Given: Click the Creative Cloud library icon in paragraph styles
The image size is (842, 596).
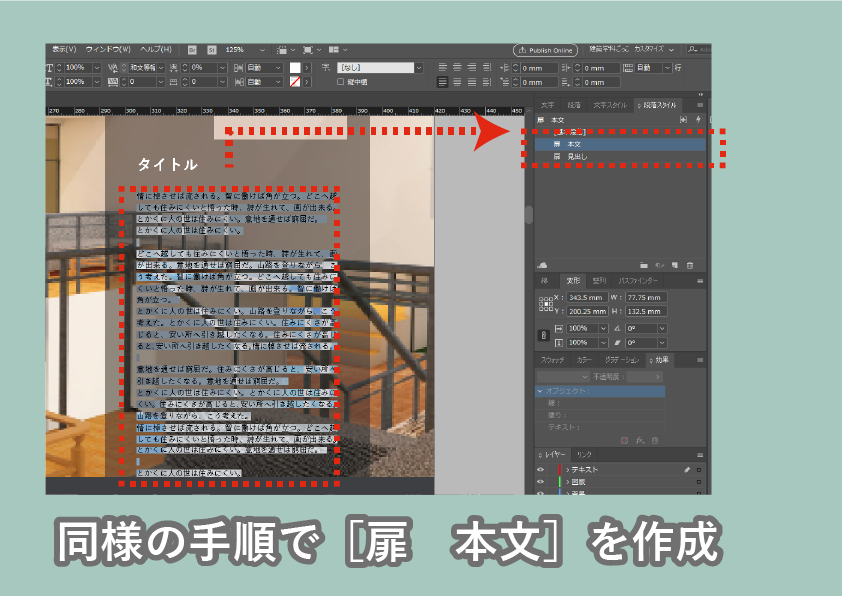Looking at the screenshot, I should (542, 265).
